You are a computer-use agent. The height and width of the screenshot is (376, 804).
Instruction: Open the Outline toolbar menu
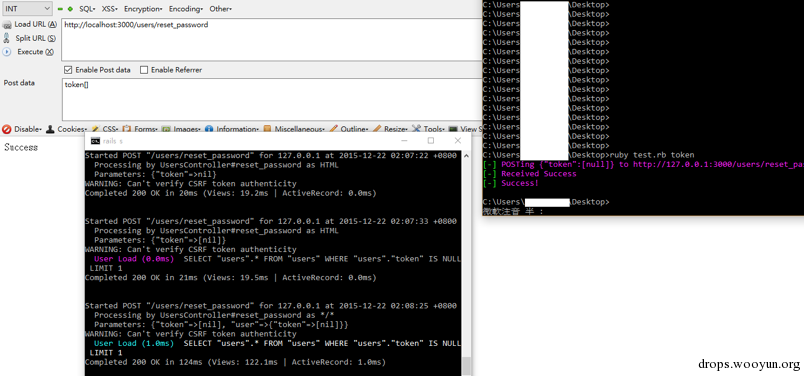pyautogui.click(x=354, y=128)
